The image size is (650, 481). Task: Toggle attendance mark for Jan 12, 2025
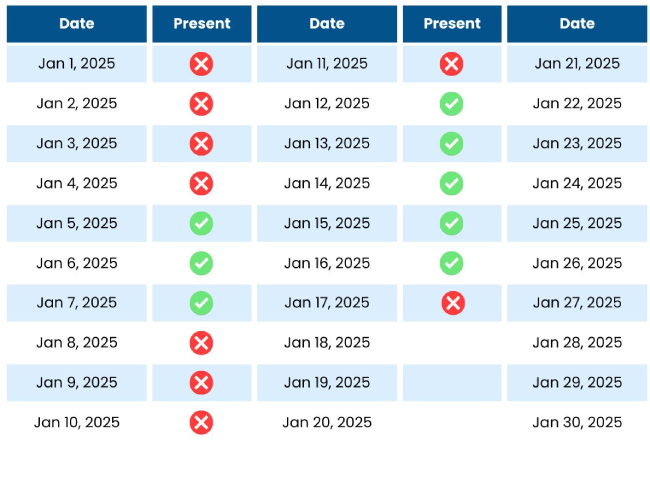coord(451,104)
